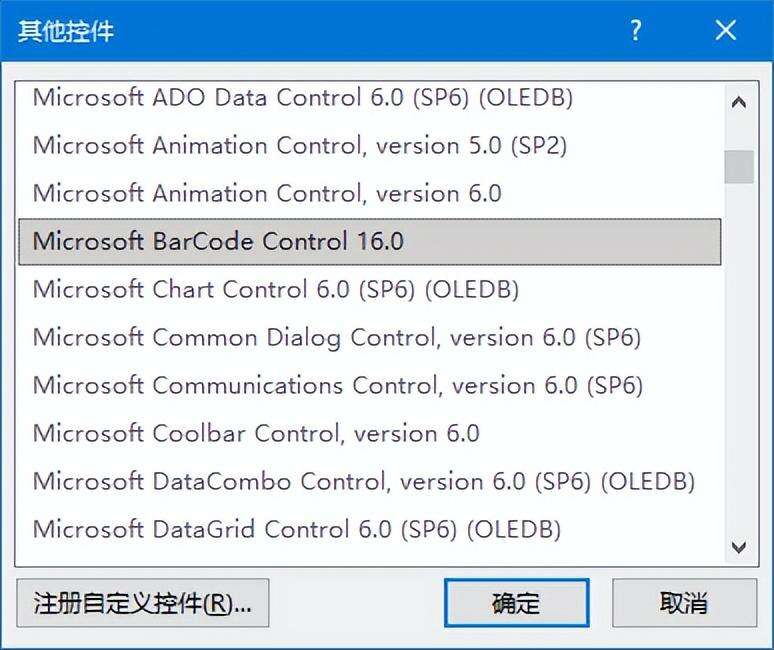
Task: Click the list scrollbar thumb
Action: click(739, 167)
